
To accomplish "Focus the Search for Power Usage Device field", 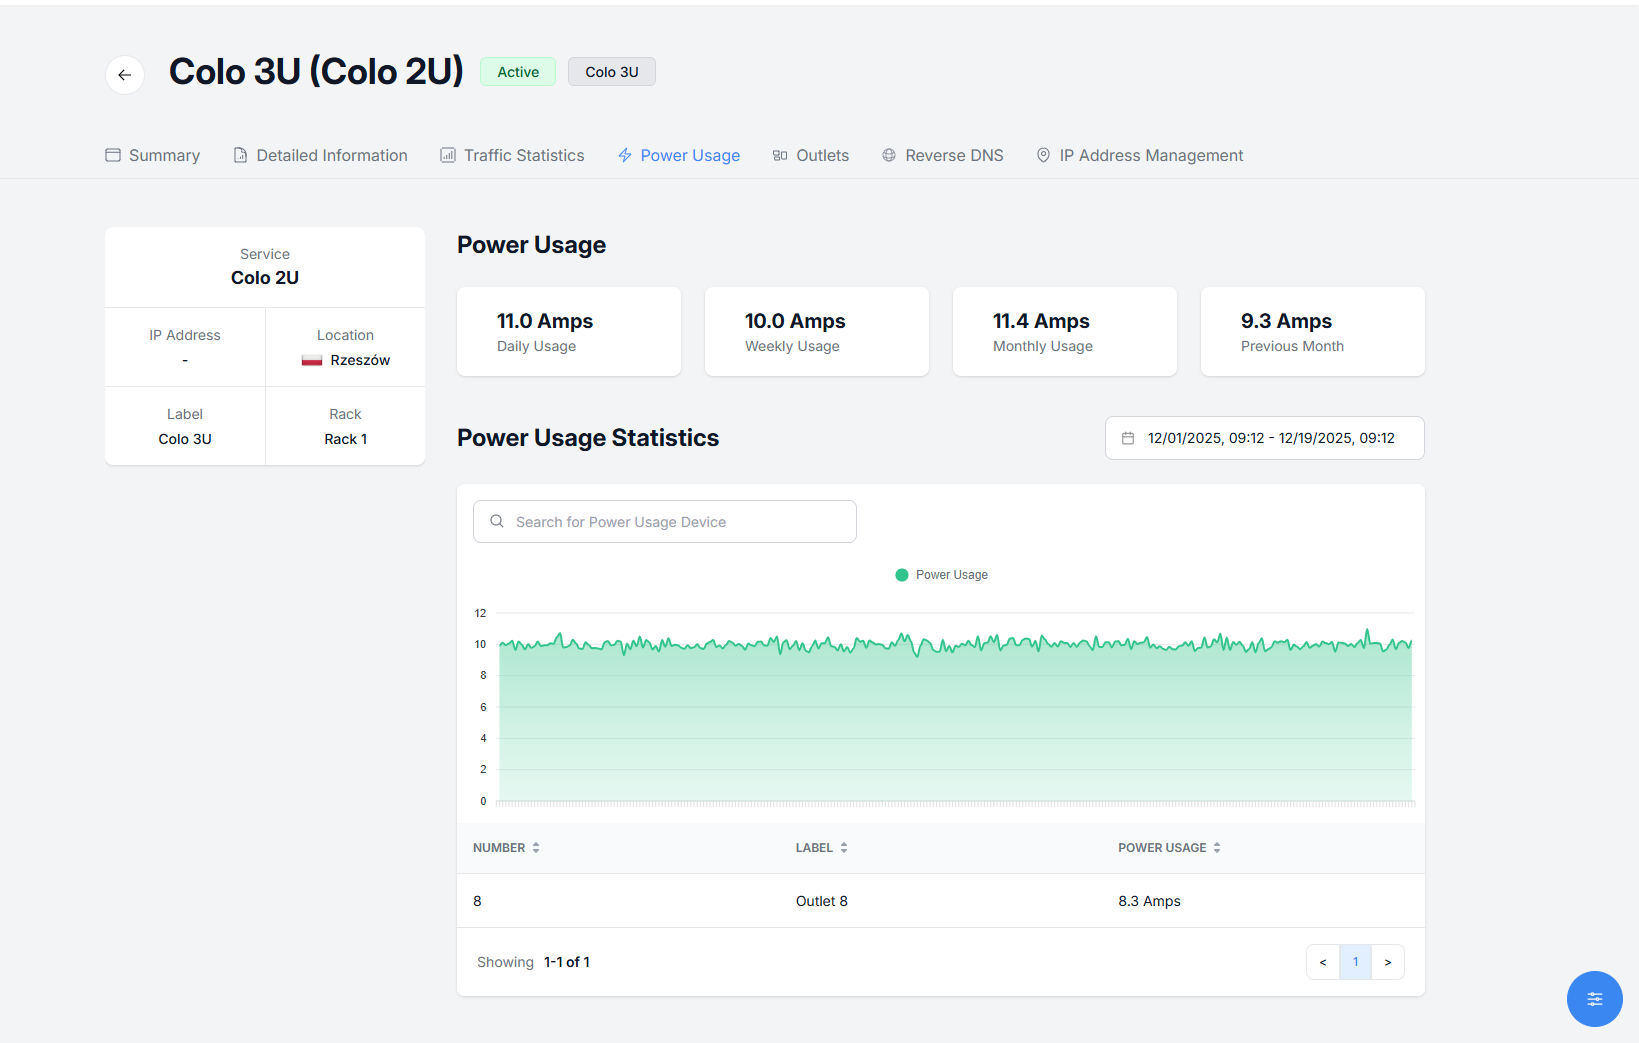I will click(665, 522).
